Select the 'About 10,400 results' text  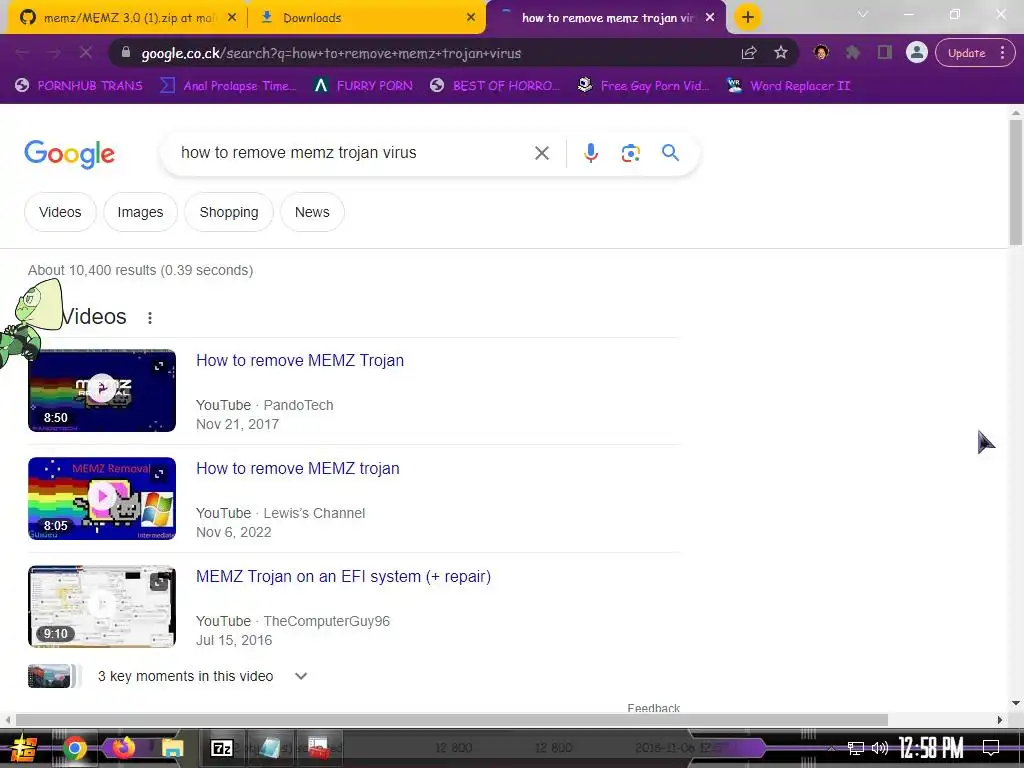pyautogui.click(x=140, y=270)
